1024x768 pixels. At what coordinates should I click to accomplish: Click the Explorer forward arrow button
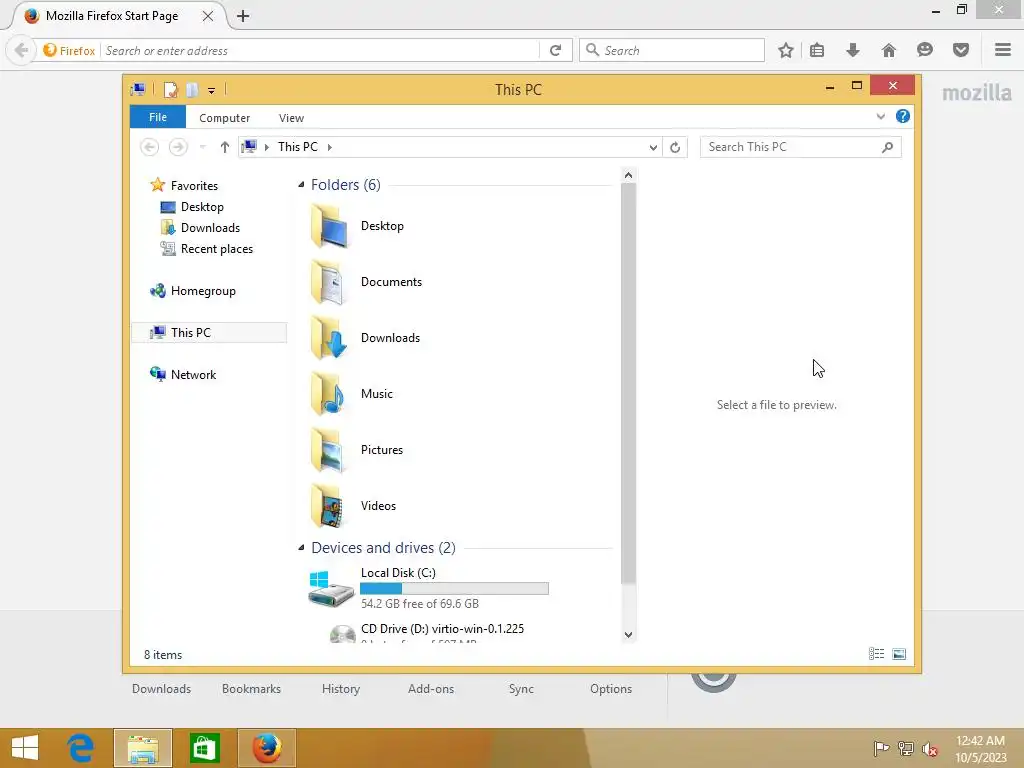[x=178, y=147]
